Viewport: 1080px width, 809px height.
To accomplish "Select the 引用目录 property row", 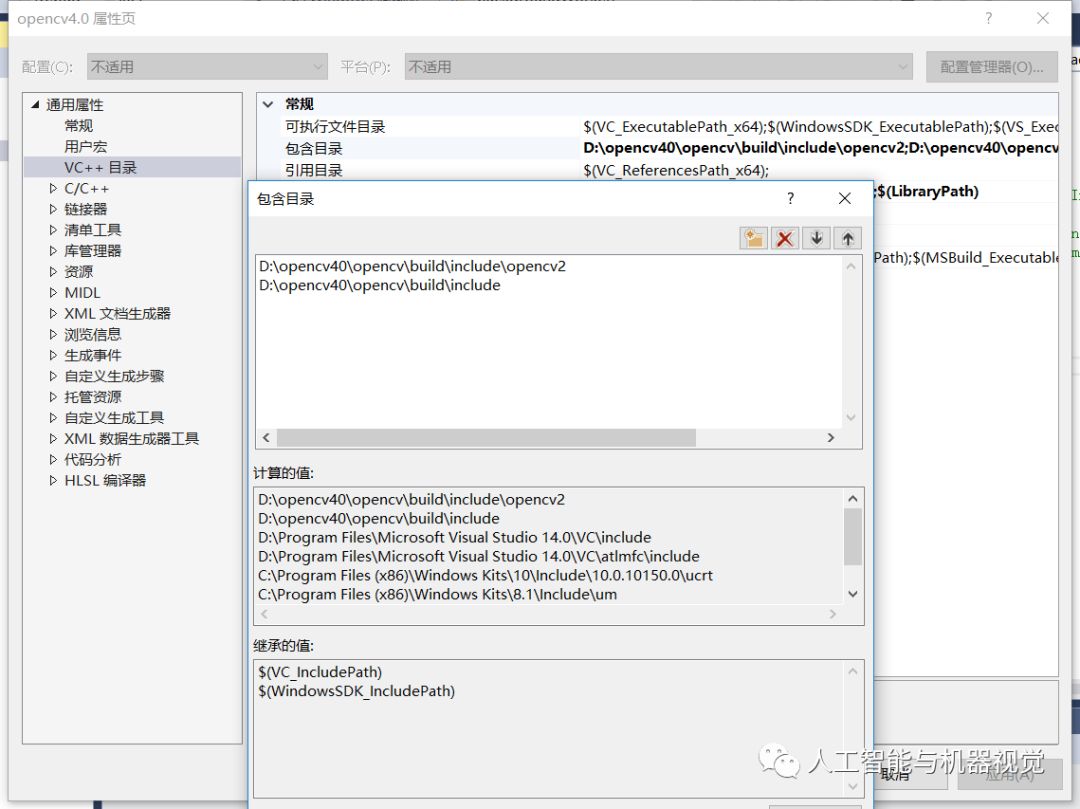I will click(314, 170).
